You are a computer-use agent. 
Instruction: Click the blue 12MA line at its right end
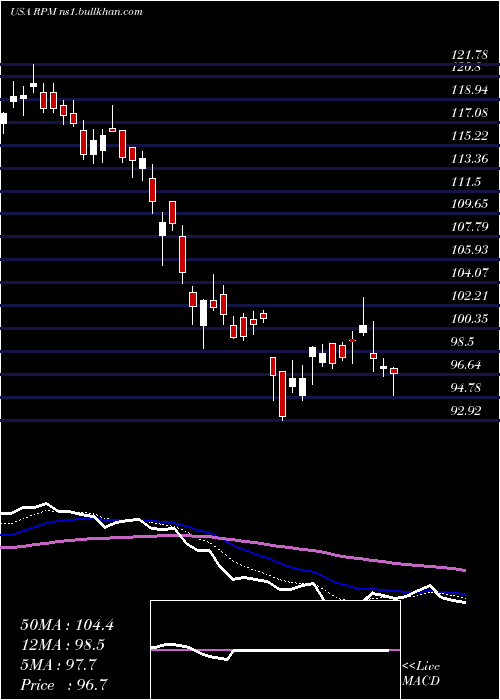pyautogui.click(x=463, y=594)
